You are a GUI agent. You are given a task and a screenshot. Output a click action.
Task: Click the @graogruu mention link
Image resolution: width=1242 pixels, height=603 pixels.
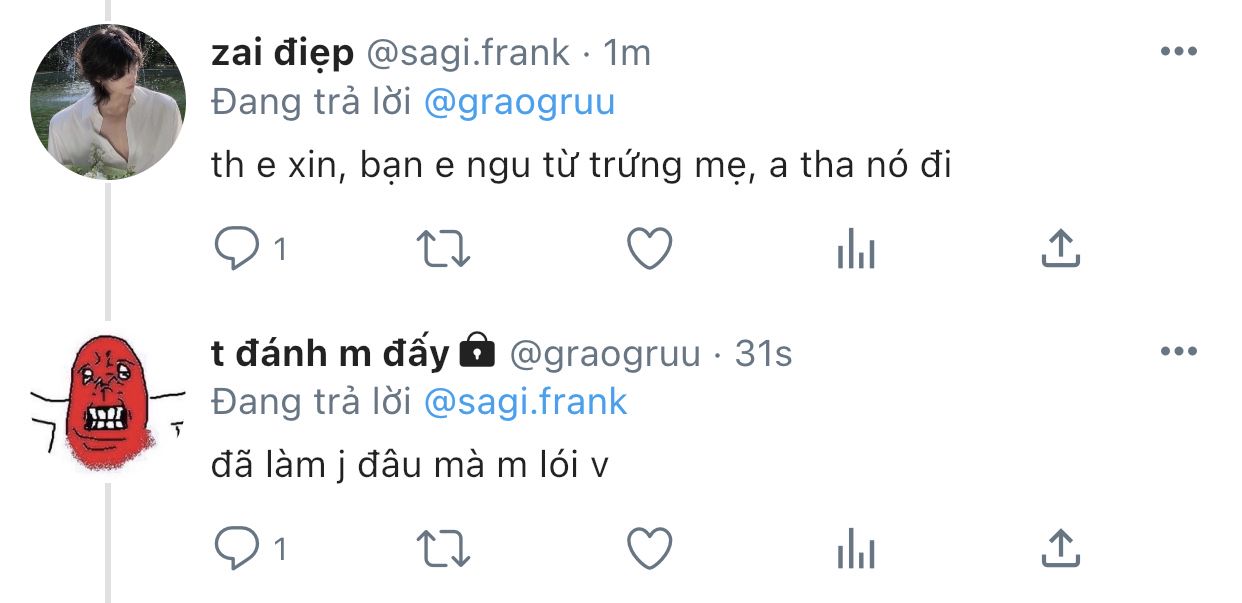tap(519, 102)
